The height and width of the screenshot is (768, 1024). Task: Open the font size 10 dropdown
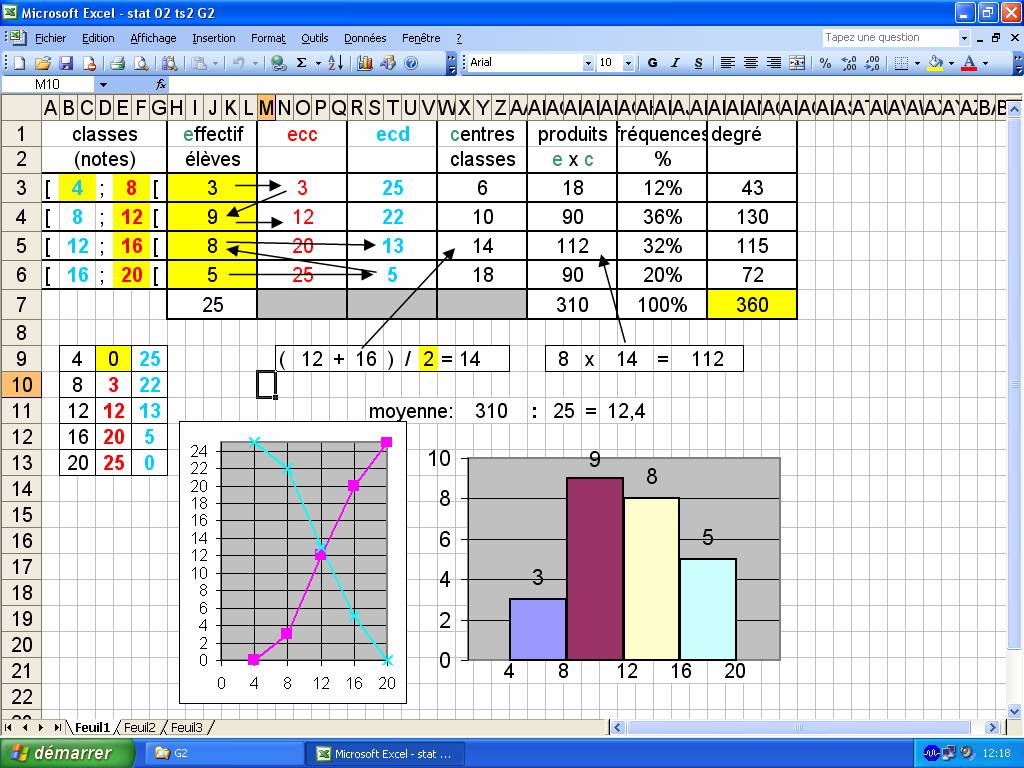click(628, 63)
